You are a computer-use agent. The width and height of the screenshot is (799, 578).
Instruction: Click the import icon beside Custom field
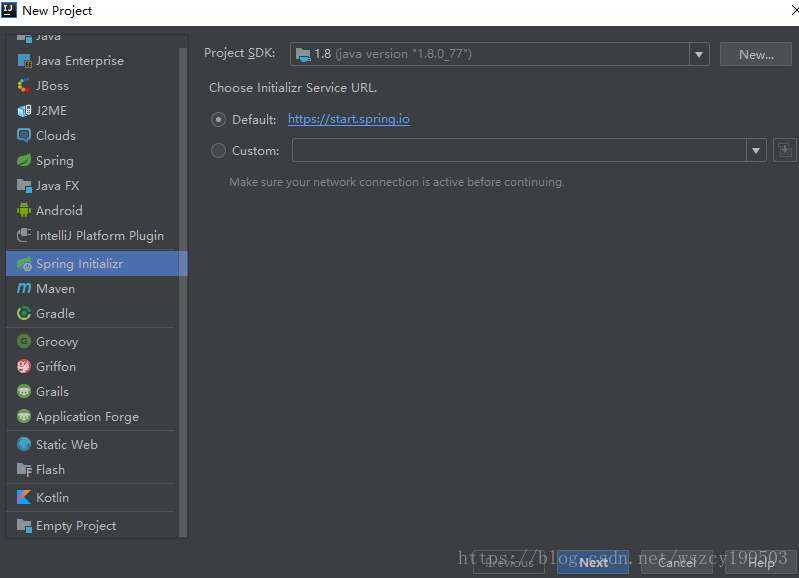pos(785,150)
